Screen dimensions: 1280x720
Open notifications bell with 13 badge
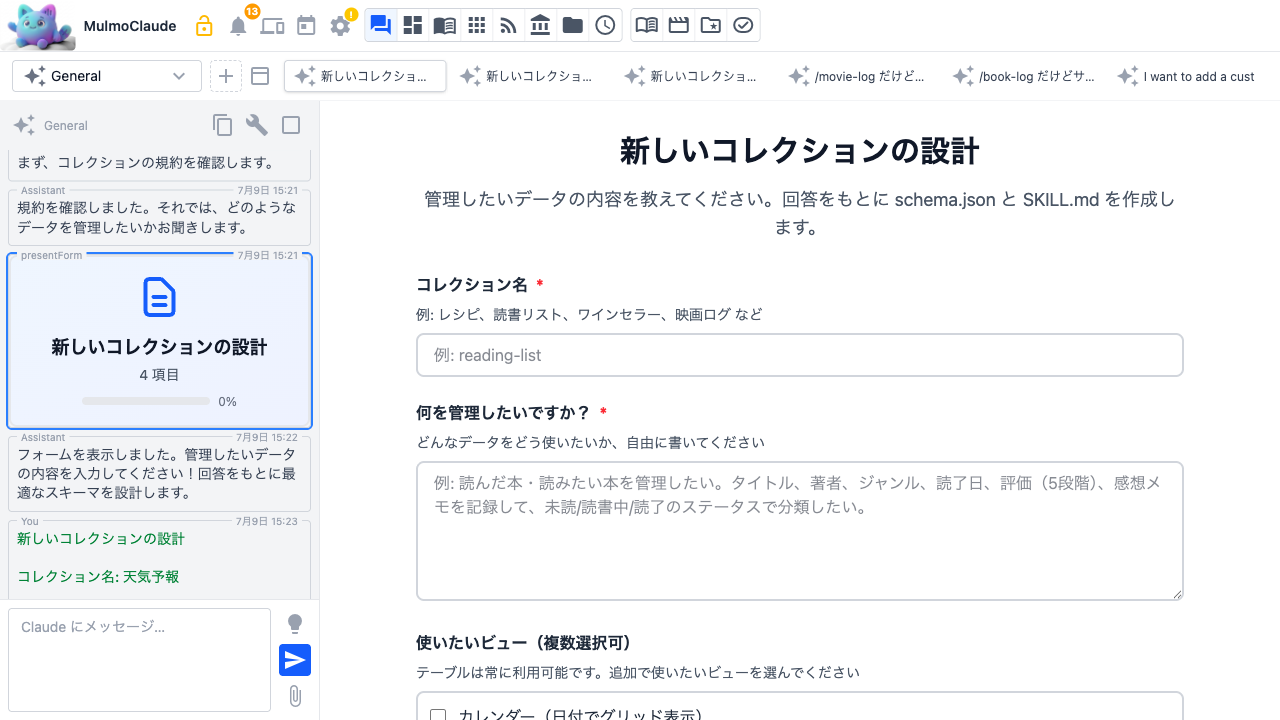pyautogui.click(x=238, y=26)
